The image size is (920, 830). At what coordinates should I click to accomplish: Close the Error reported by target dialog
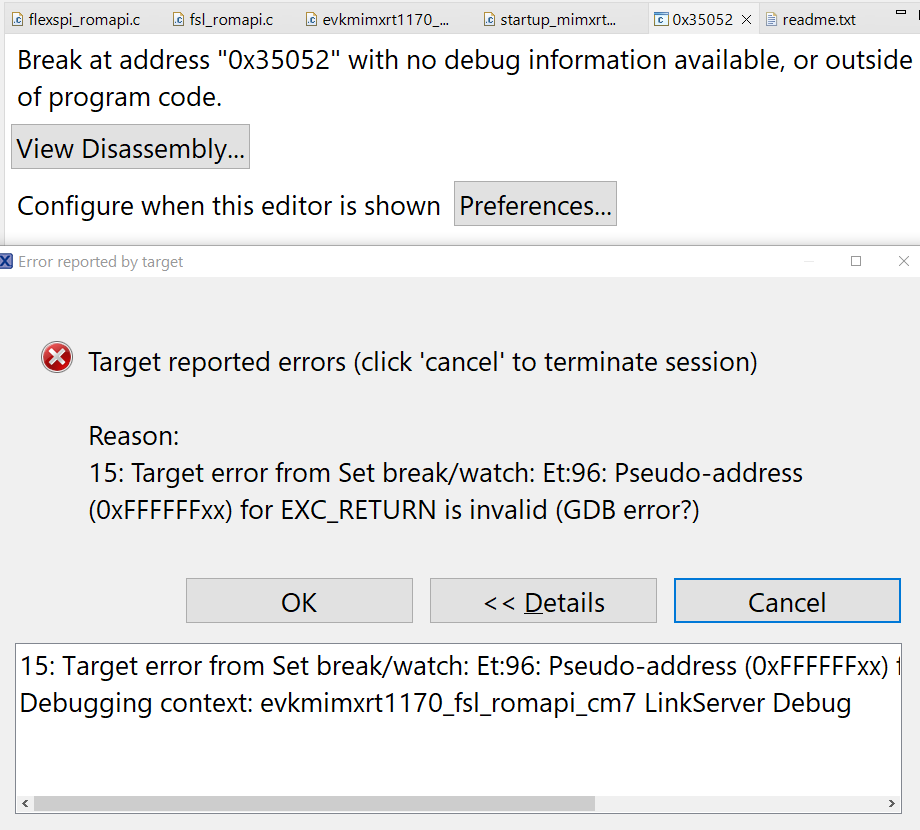904,261
